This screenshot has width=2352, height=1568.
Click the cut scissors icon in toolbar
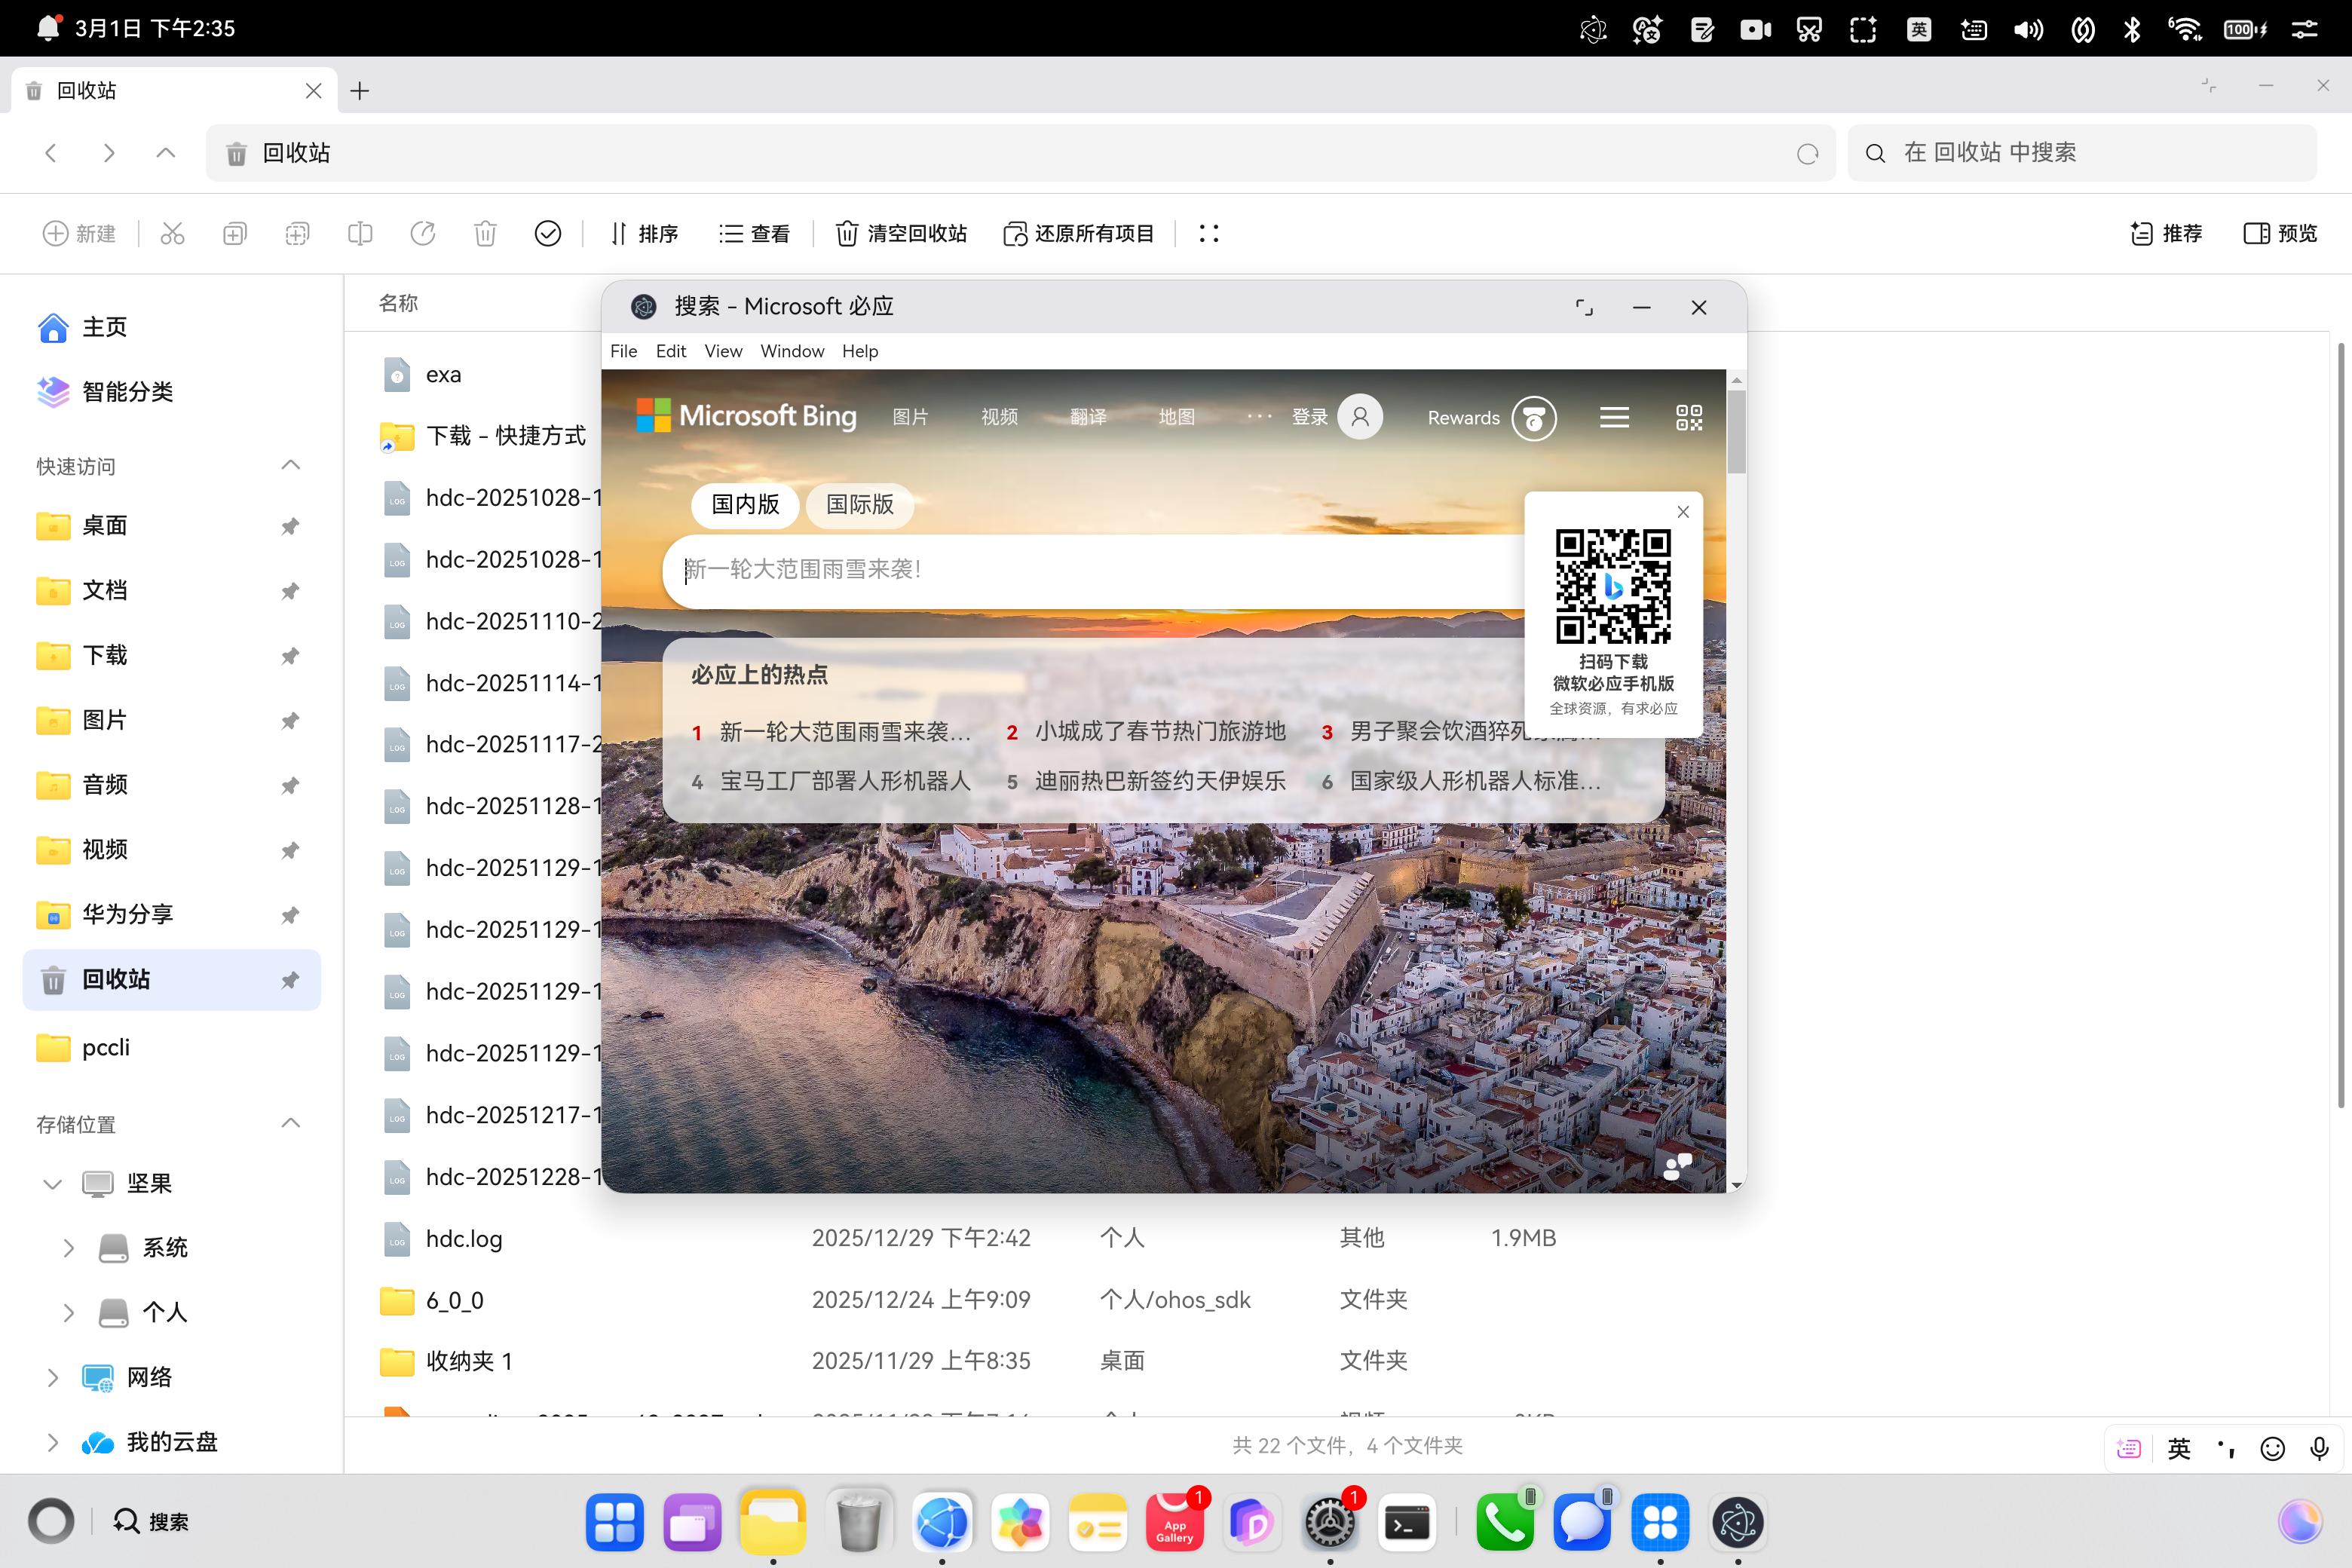172,233
